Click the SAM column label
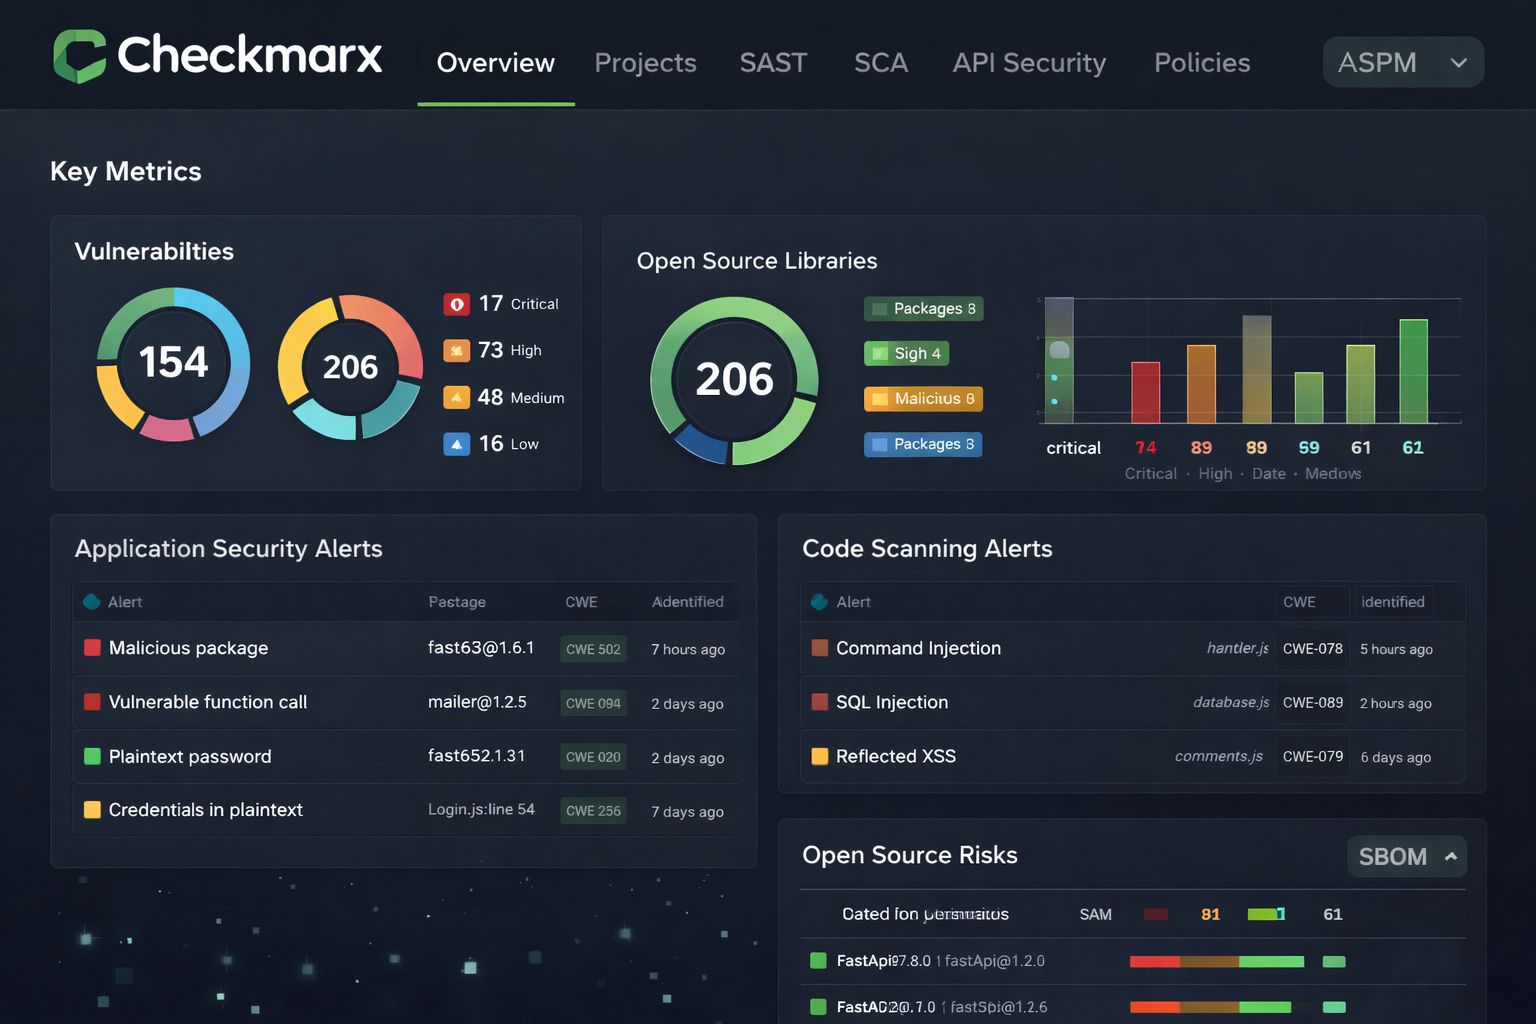The image size is (1536, 1024). click(x=1096, y=914)
